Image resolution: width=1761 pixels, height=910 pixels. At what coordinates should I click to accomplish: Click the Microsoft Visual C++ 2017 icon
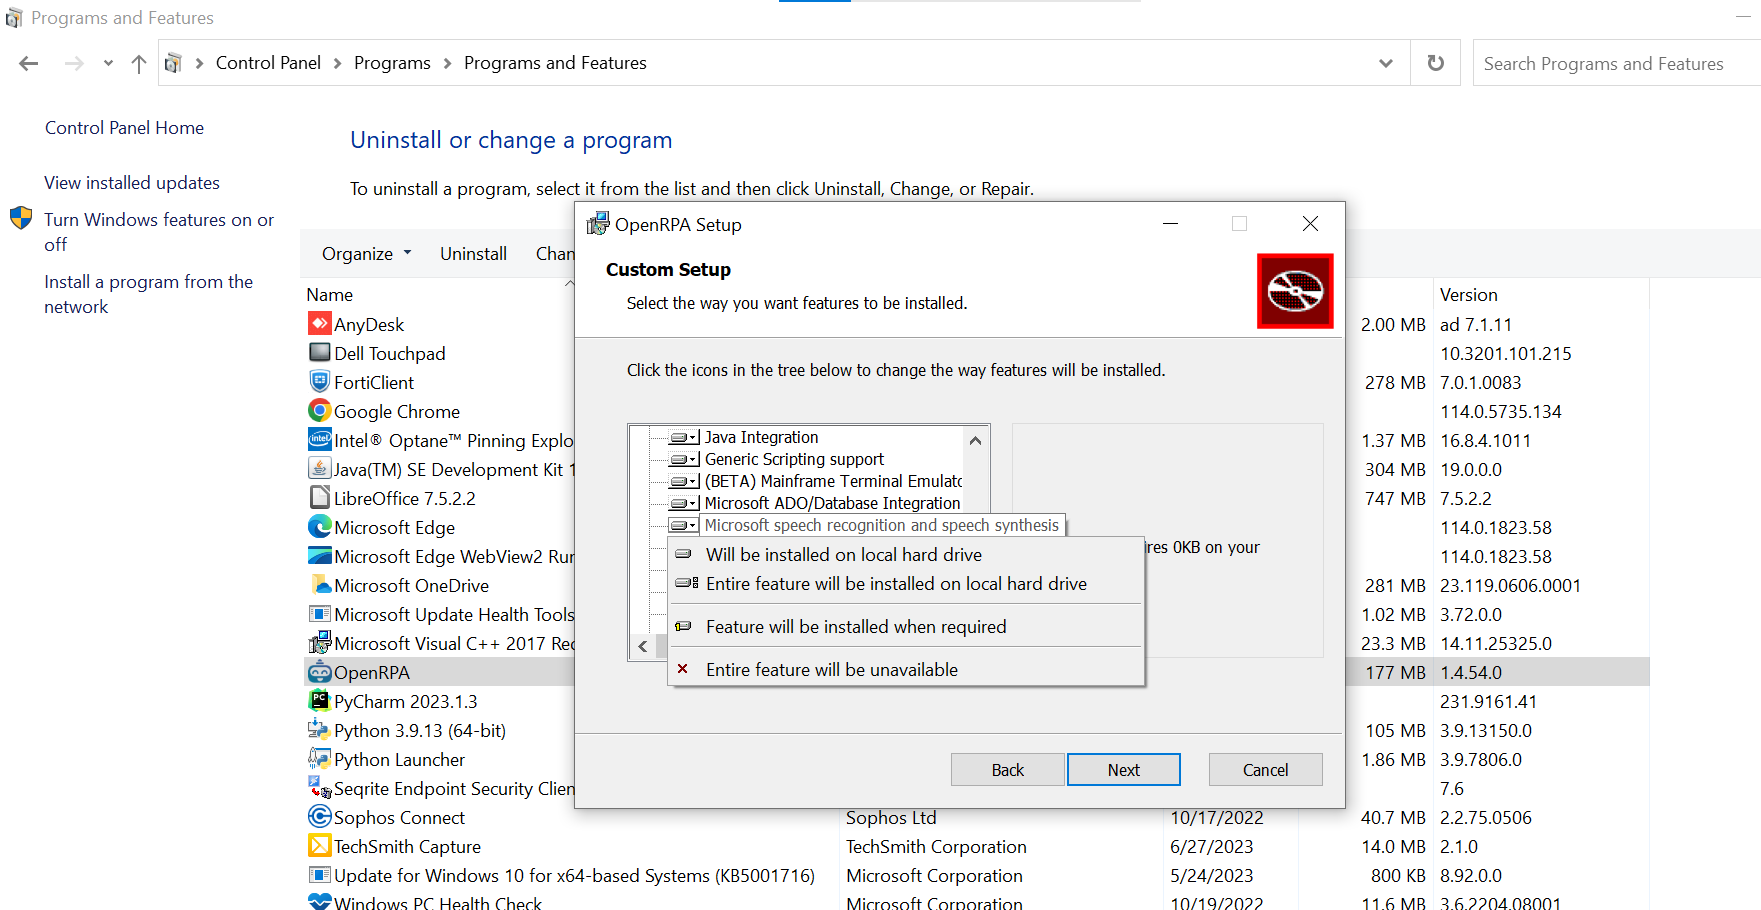pyautogui.click(x=319, y=642)
